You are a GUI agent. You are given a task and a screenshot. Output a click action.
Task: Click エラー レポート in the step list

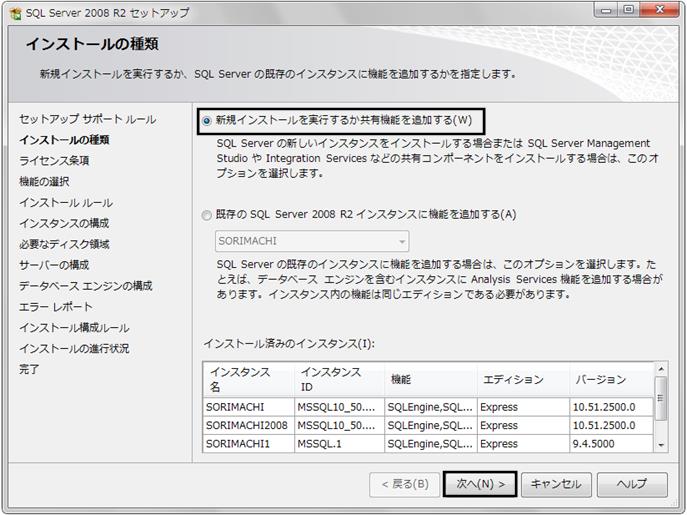56,307
